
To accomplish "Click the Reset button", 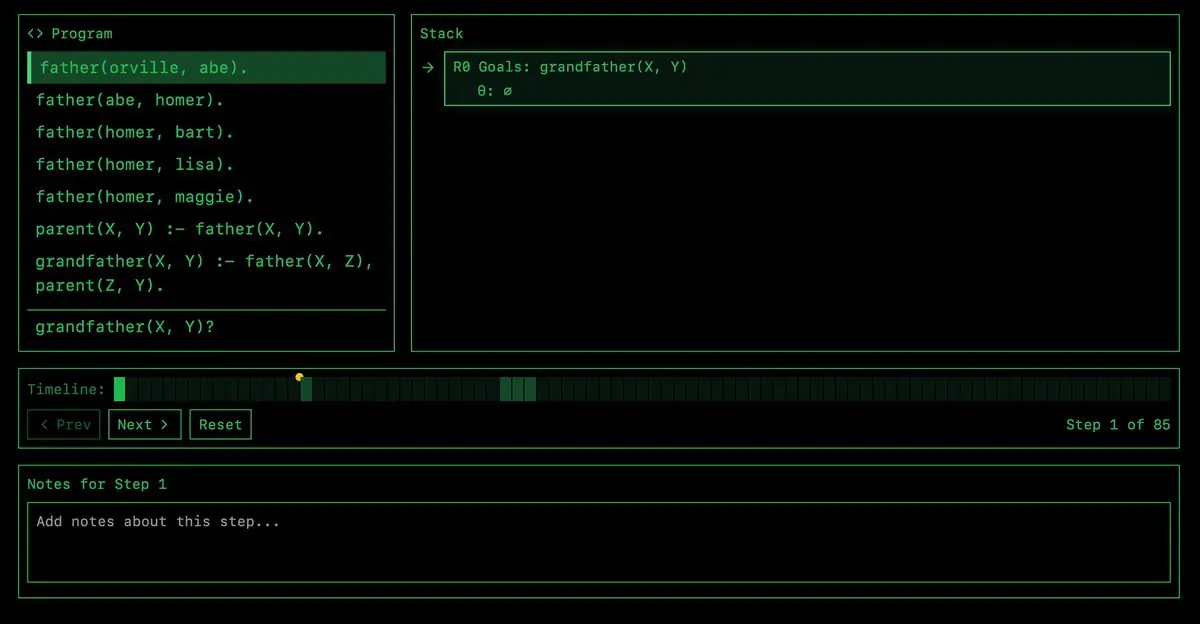I will pos(220,425).
